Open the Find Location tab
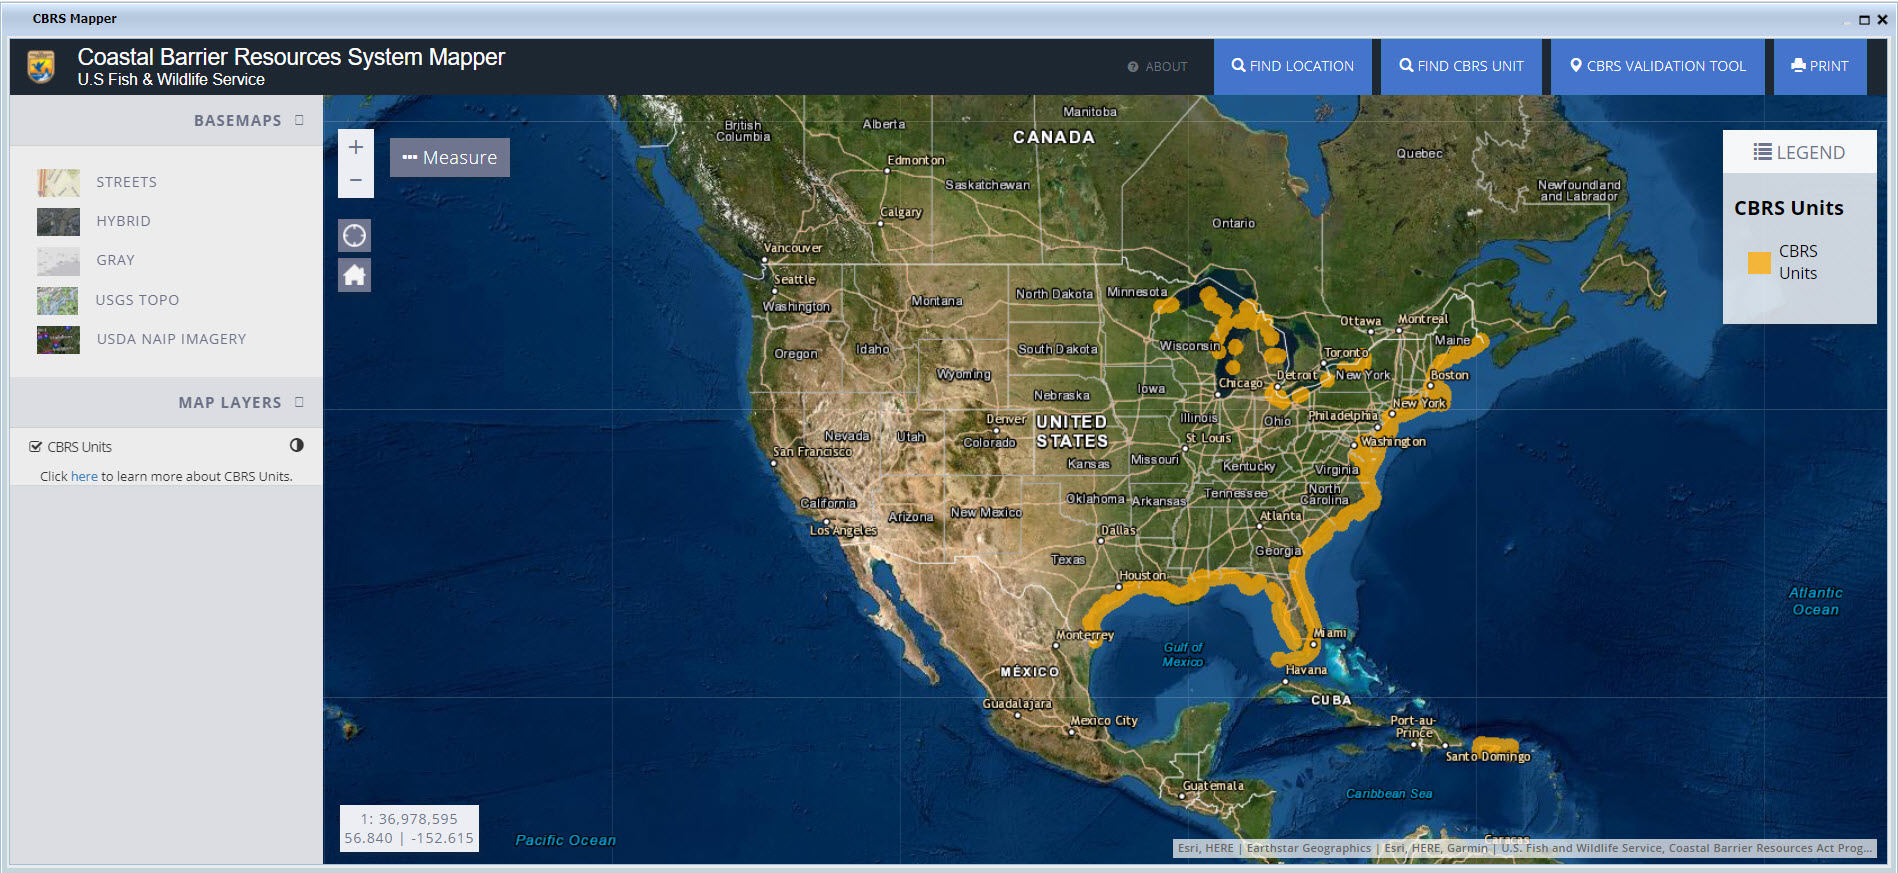Screen dimensions: 1898x873 click(1292, 67)
